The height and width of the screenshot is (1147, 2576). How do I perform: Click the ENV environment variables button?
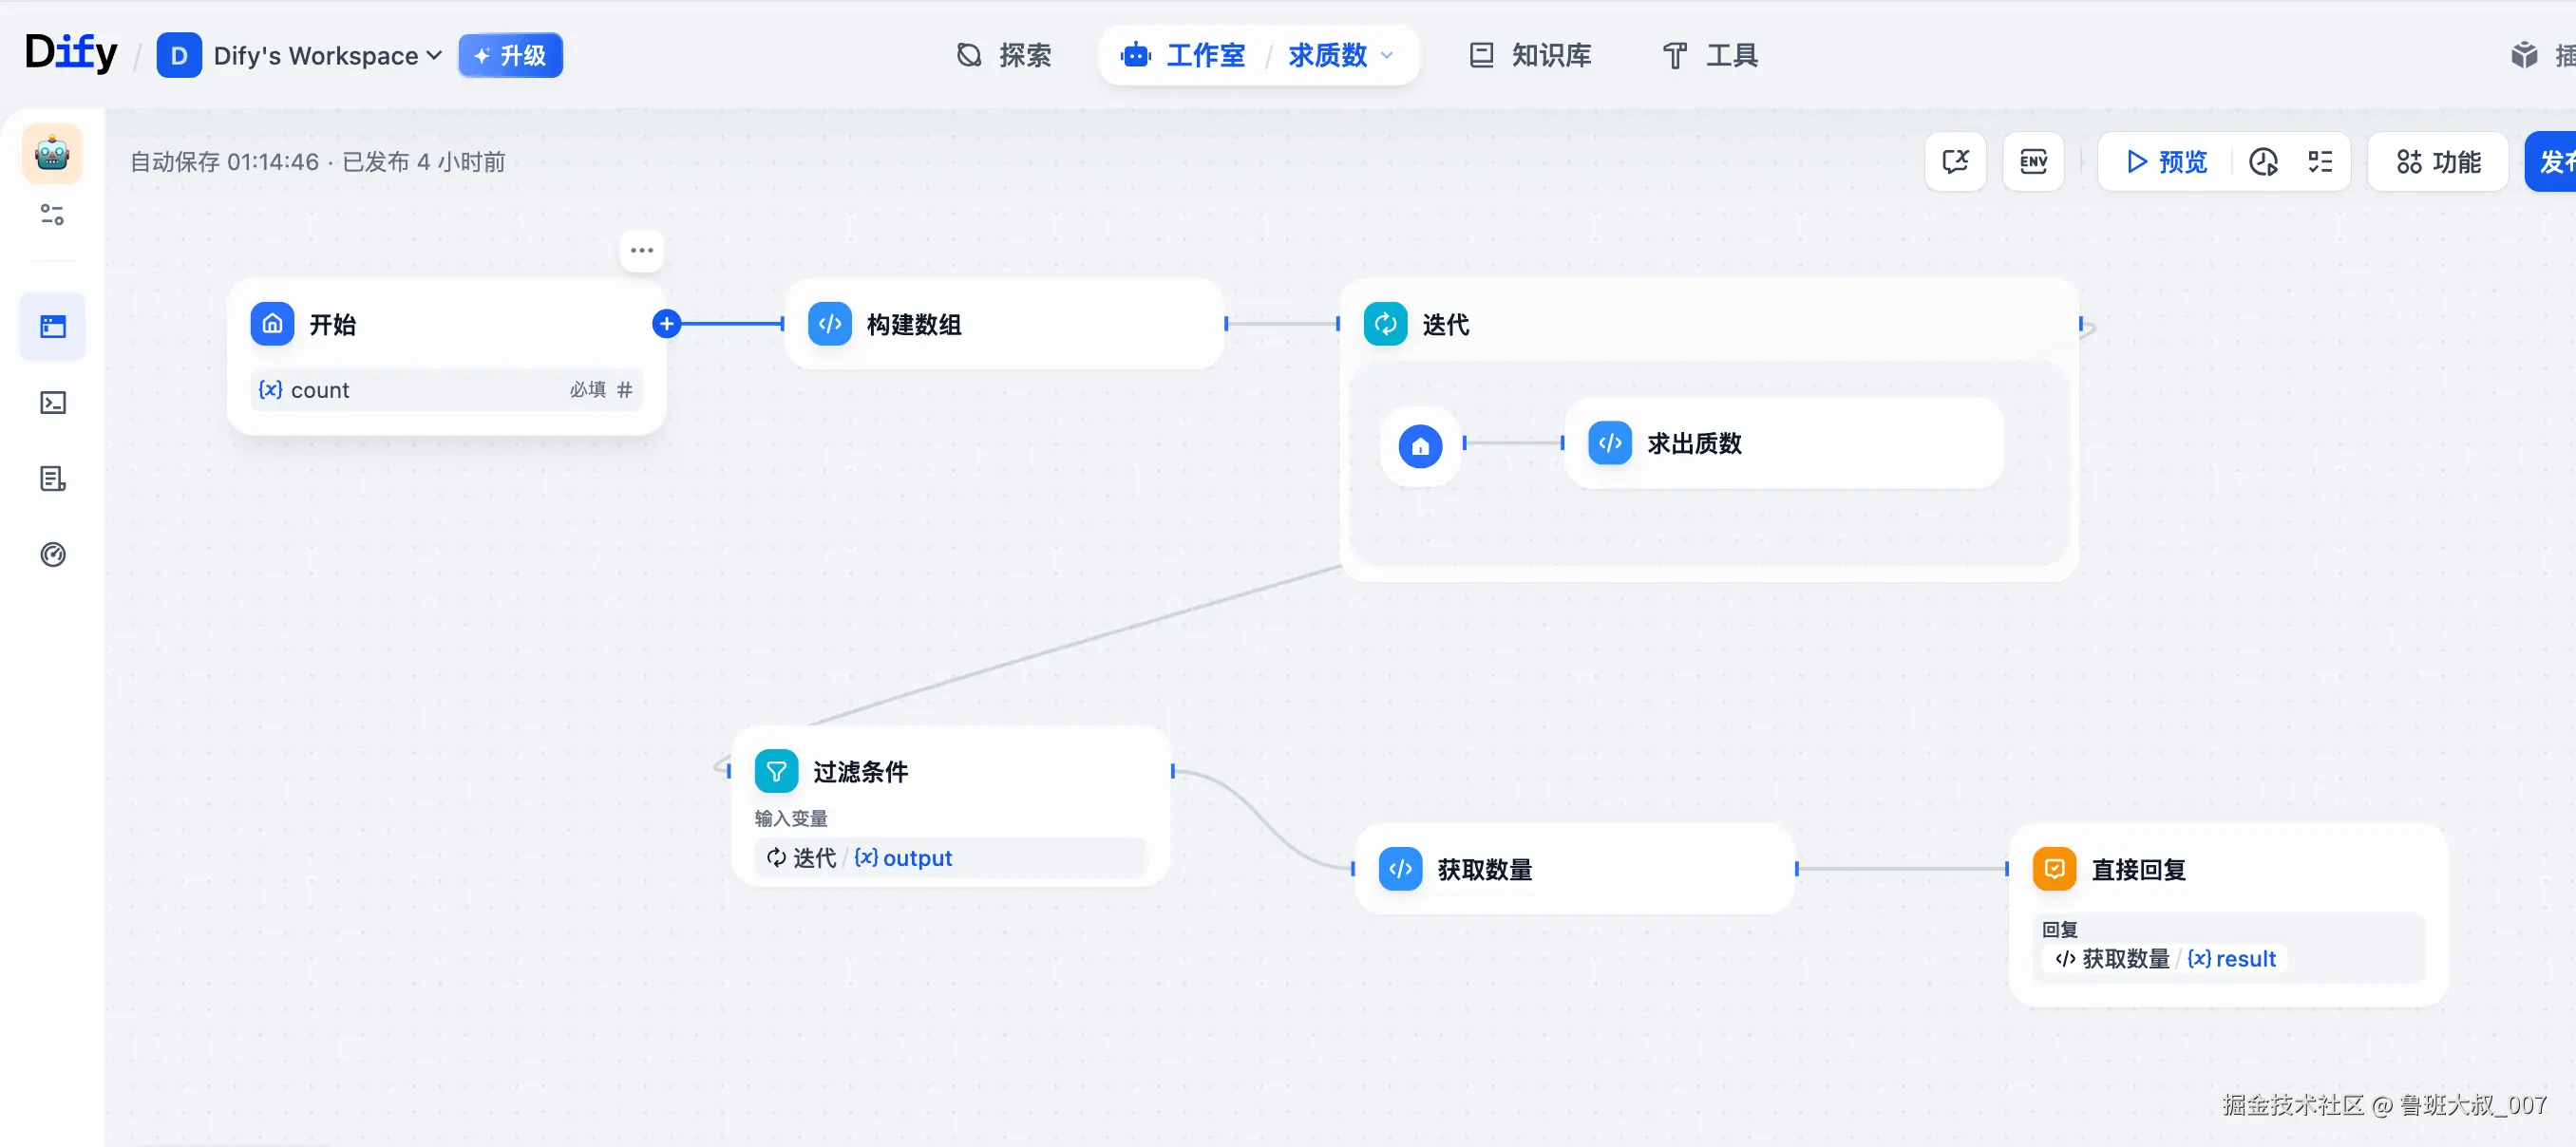pyautogui.click(x=2033, y=162)
